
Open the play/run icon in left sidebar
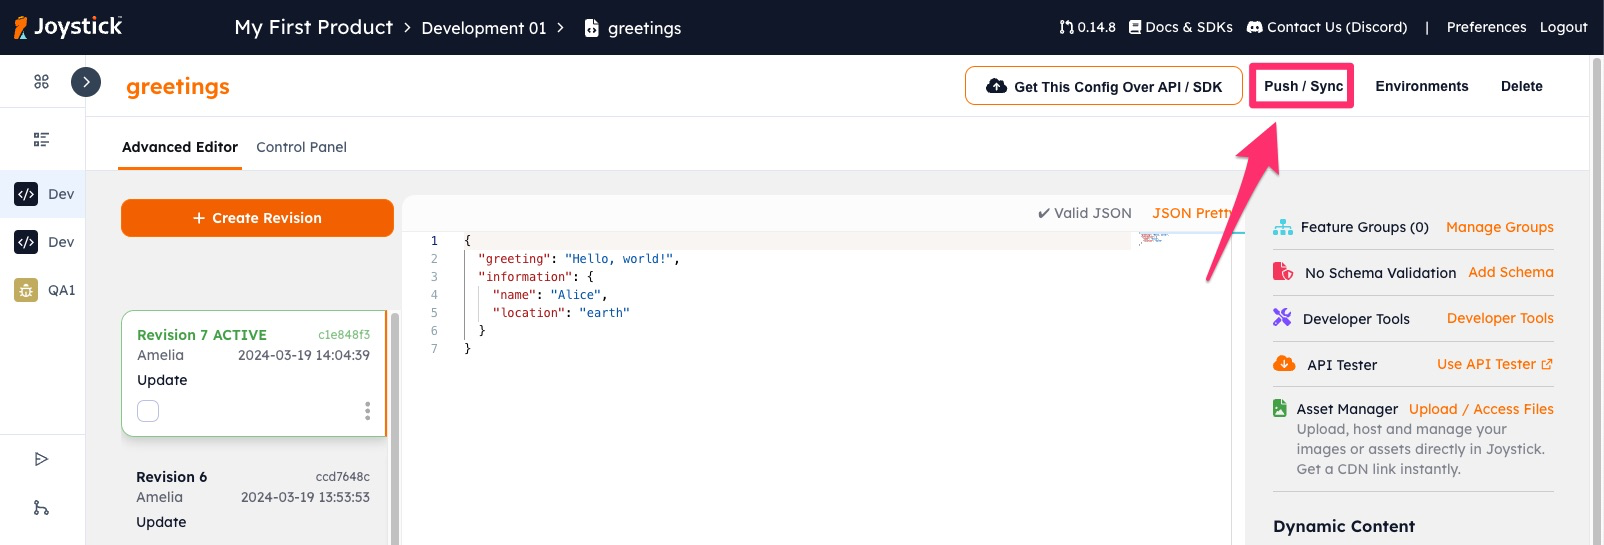point(41,459)
